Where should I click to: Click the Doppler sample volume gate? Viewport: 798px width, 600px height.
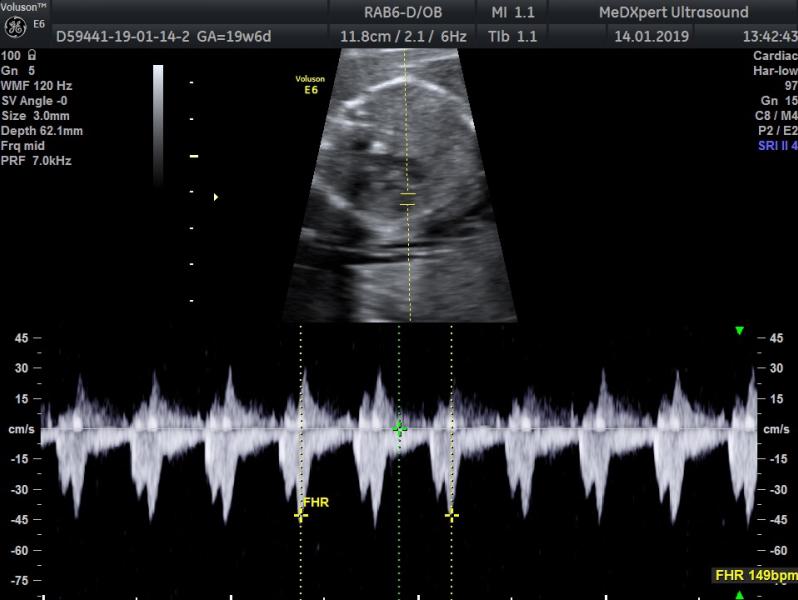click(x=408, y=199)
